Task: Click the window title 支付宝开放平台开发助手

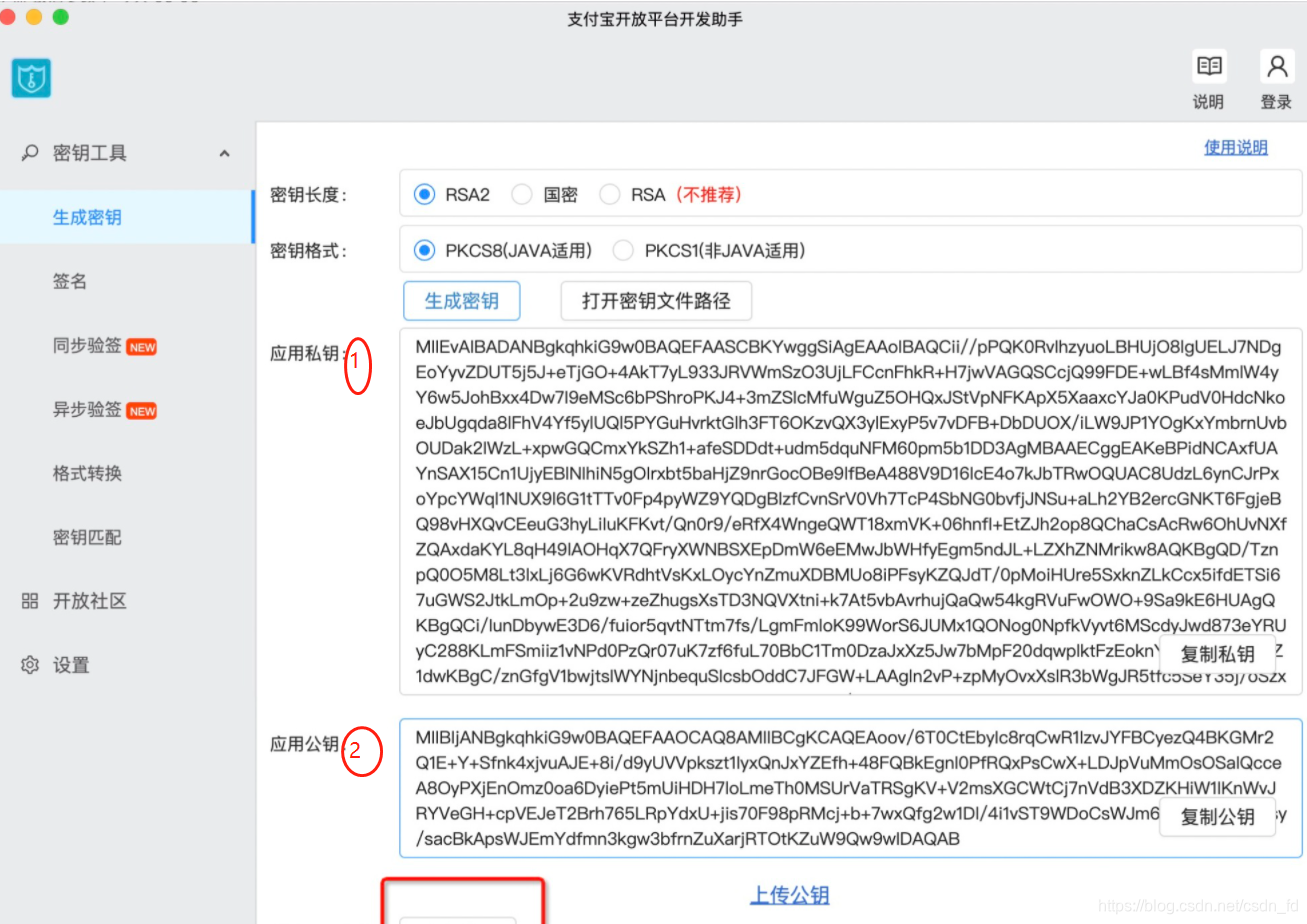Action: point(654,19)
